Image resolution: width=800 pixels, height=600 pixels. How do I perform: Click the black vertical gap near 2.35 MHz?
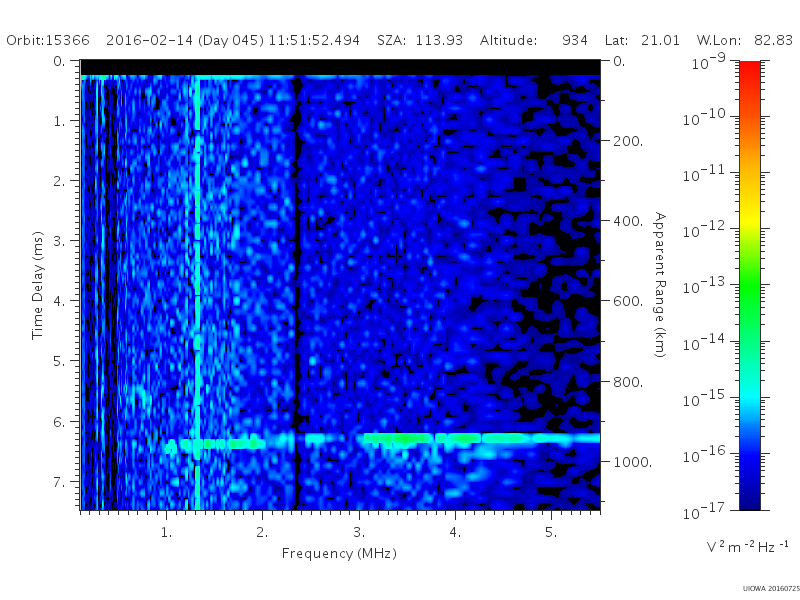pos(295,291)
